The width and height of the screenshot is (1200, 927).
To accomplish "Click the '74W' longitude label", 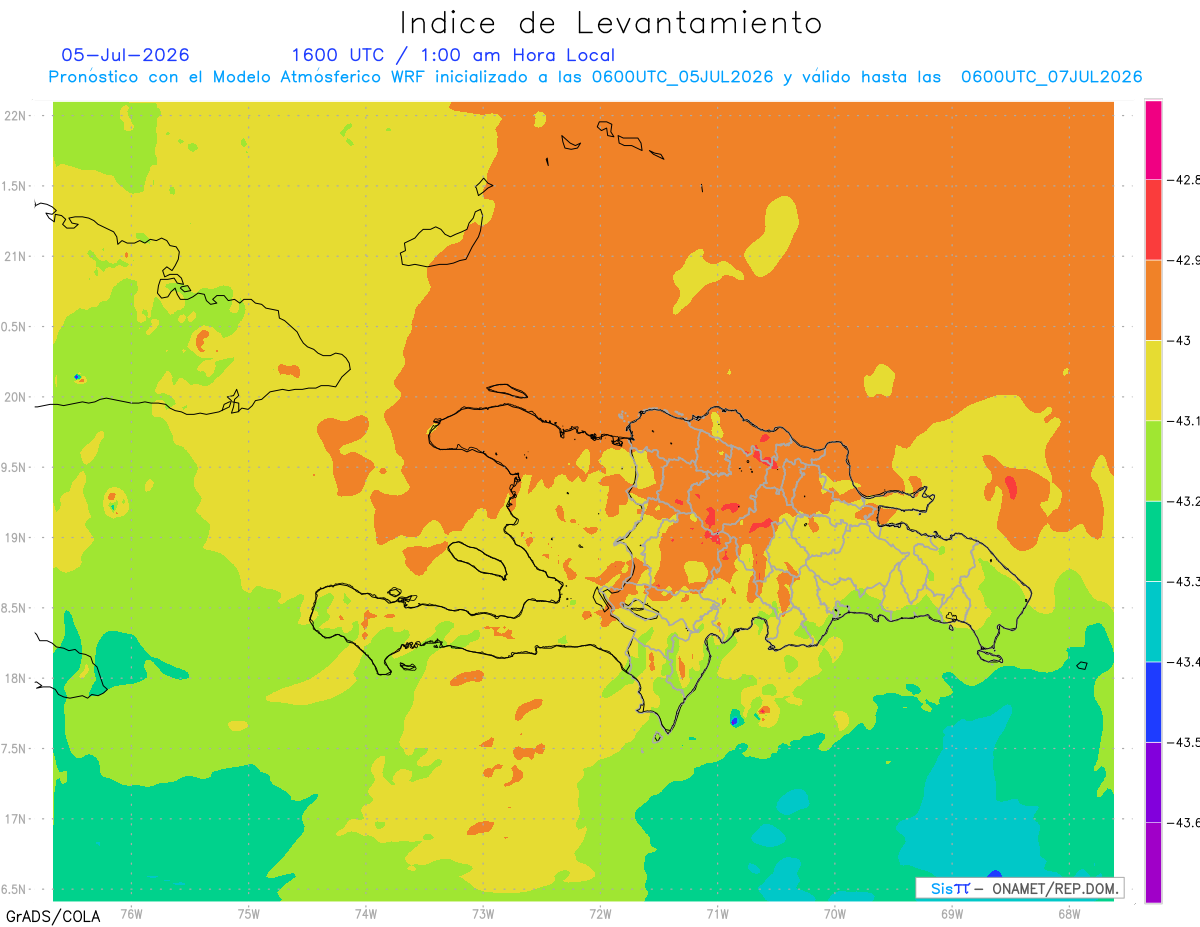I will [x=366, y=913].
